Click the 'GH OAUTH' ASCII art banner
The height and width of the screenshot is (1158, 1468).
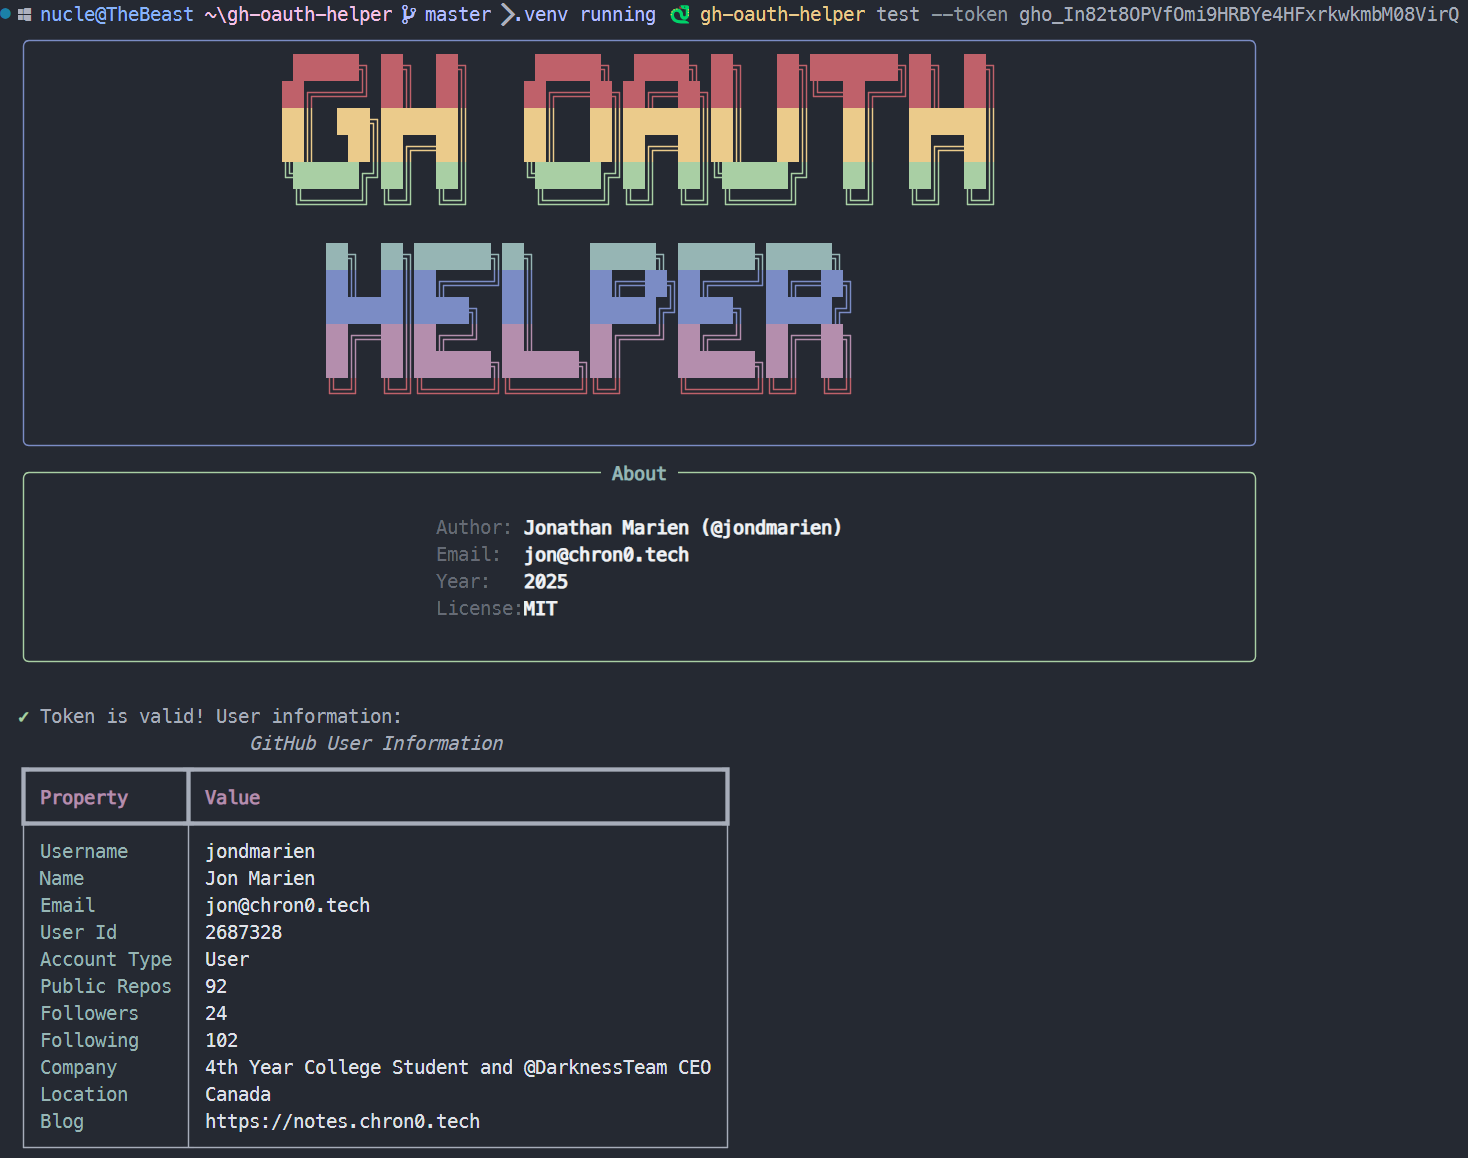pos(638,129)
